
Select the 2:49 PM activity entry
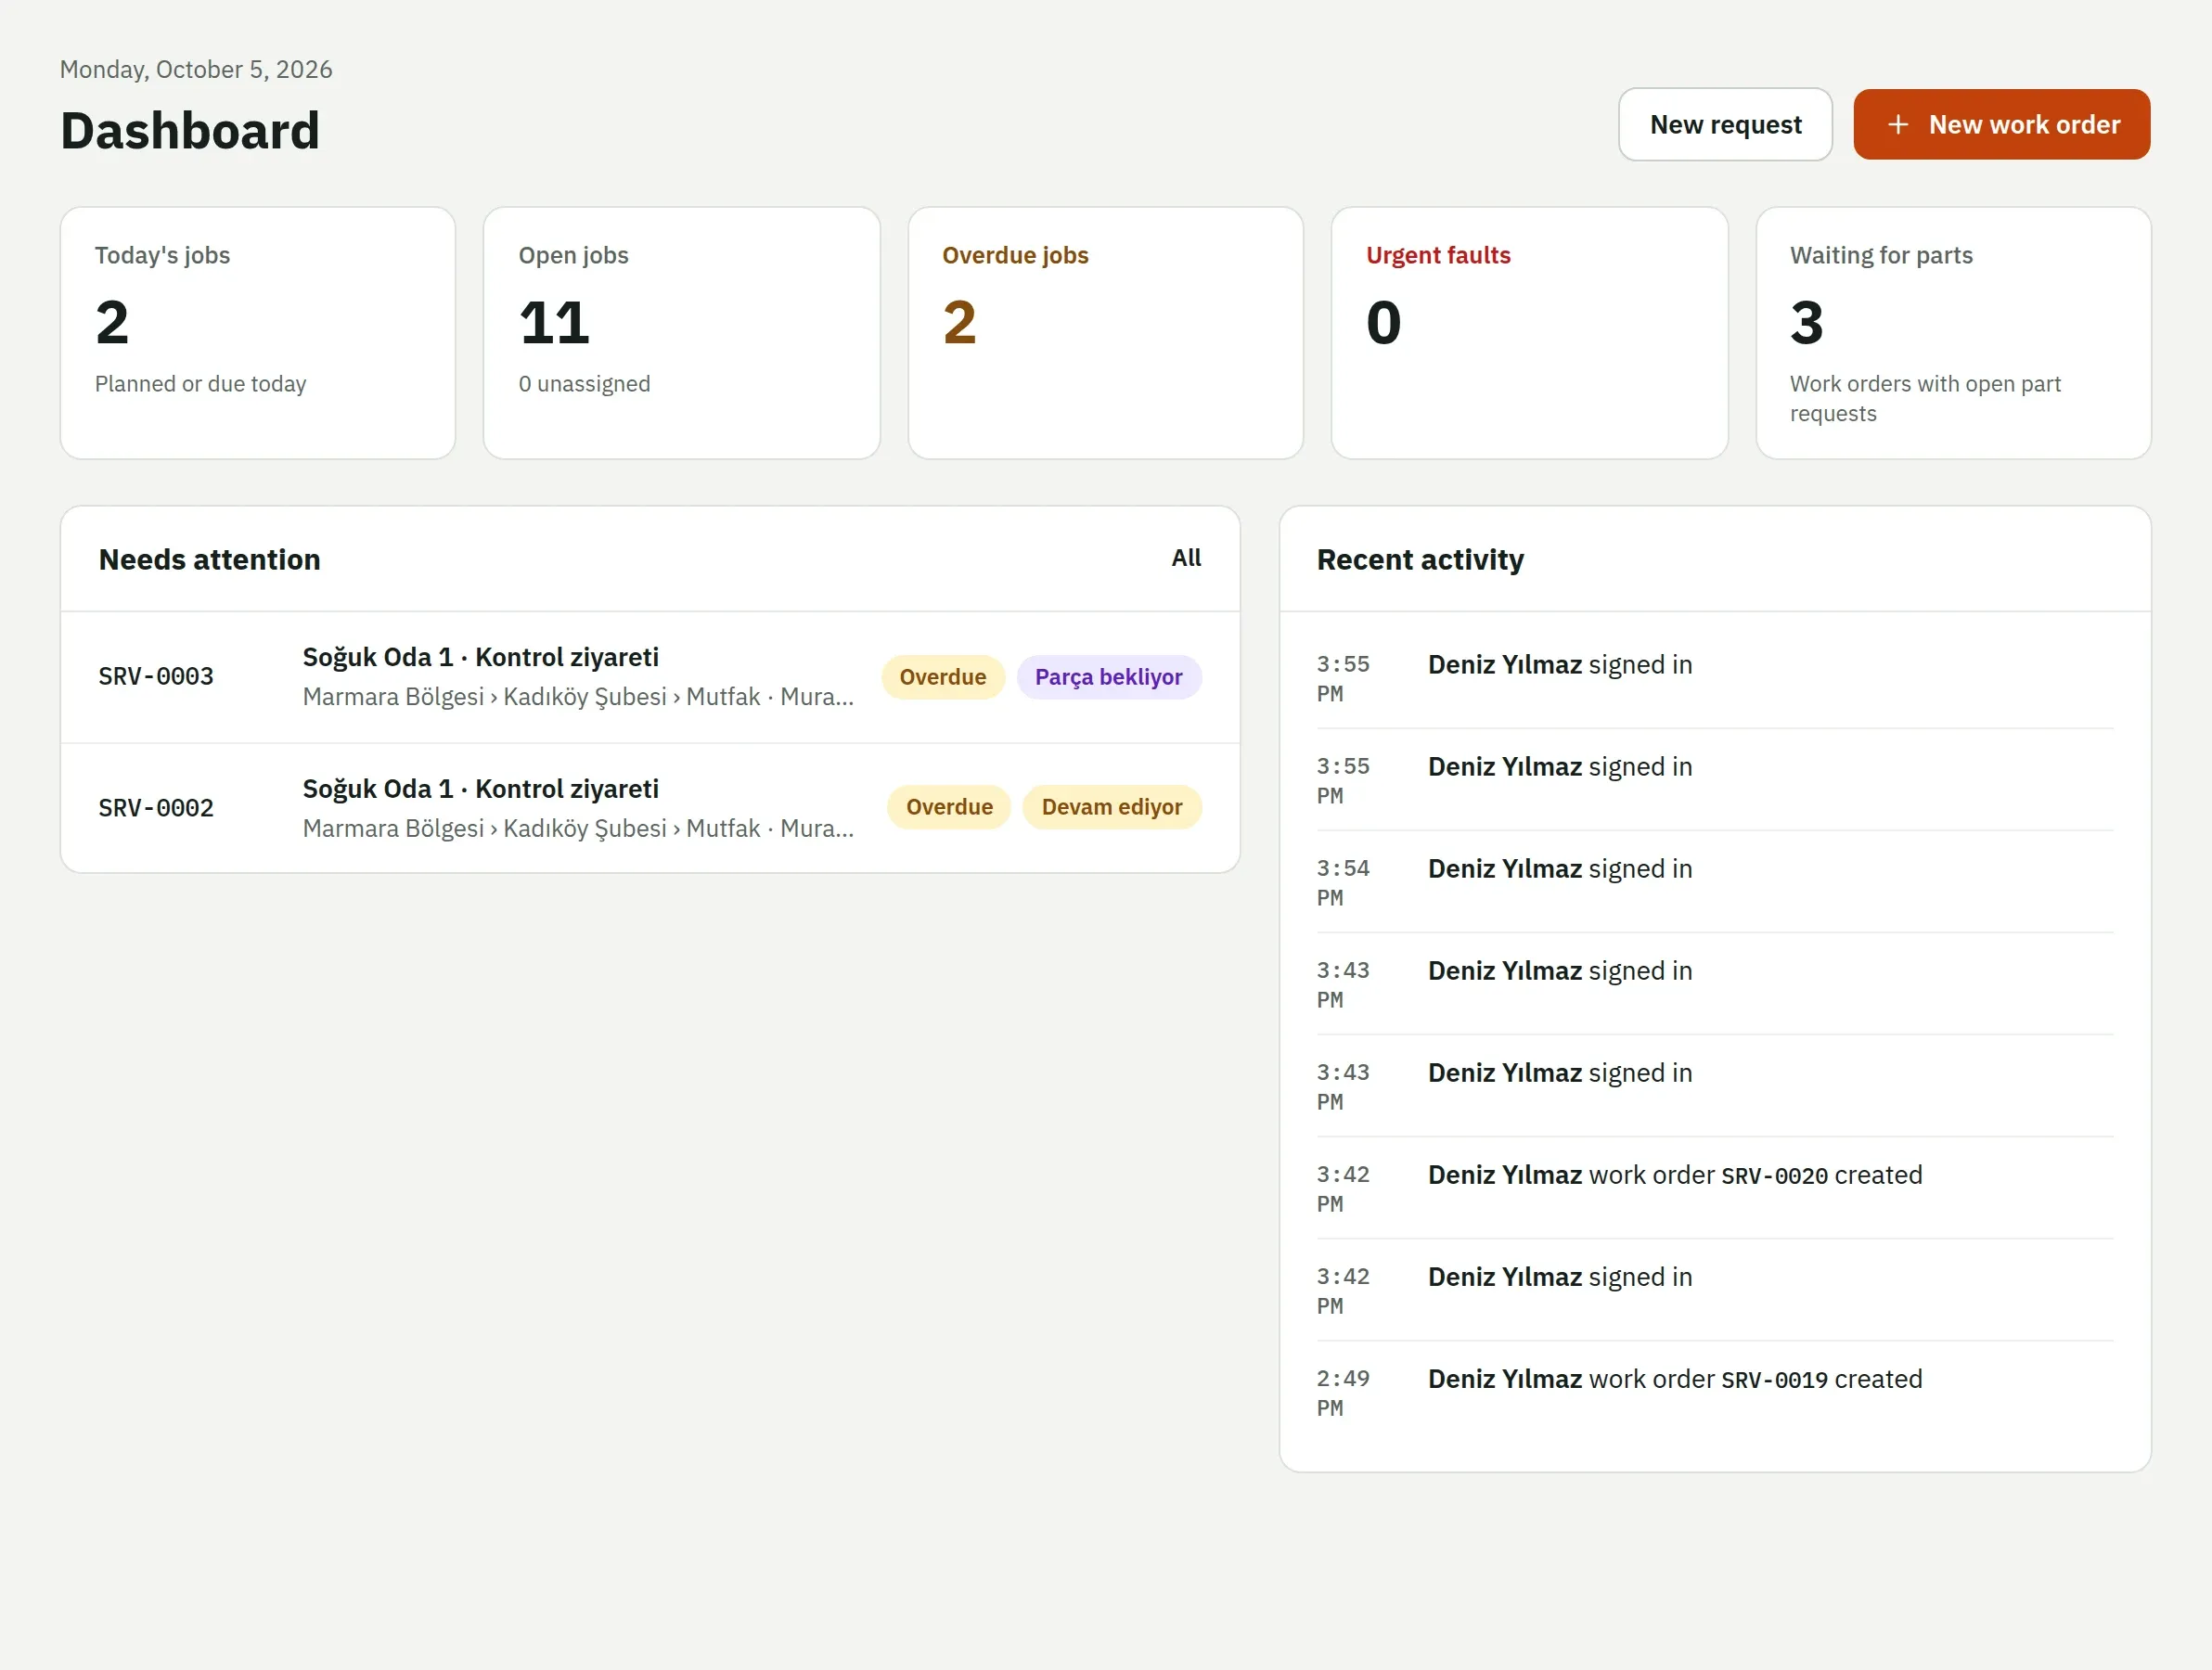tap(1715, 1392)
